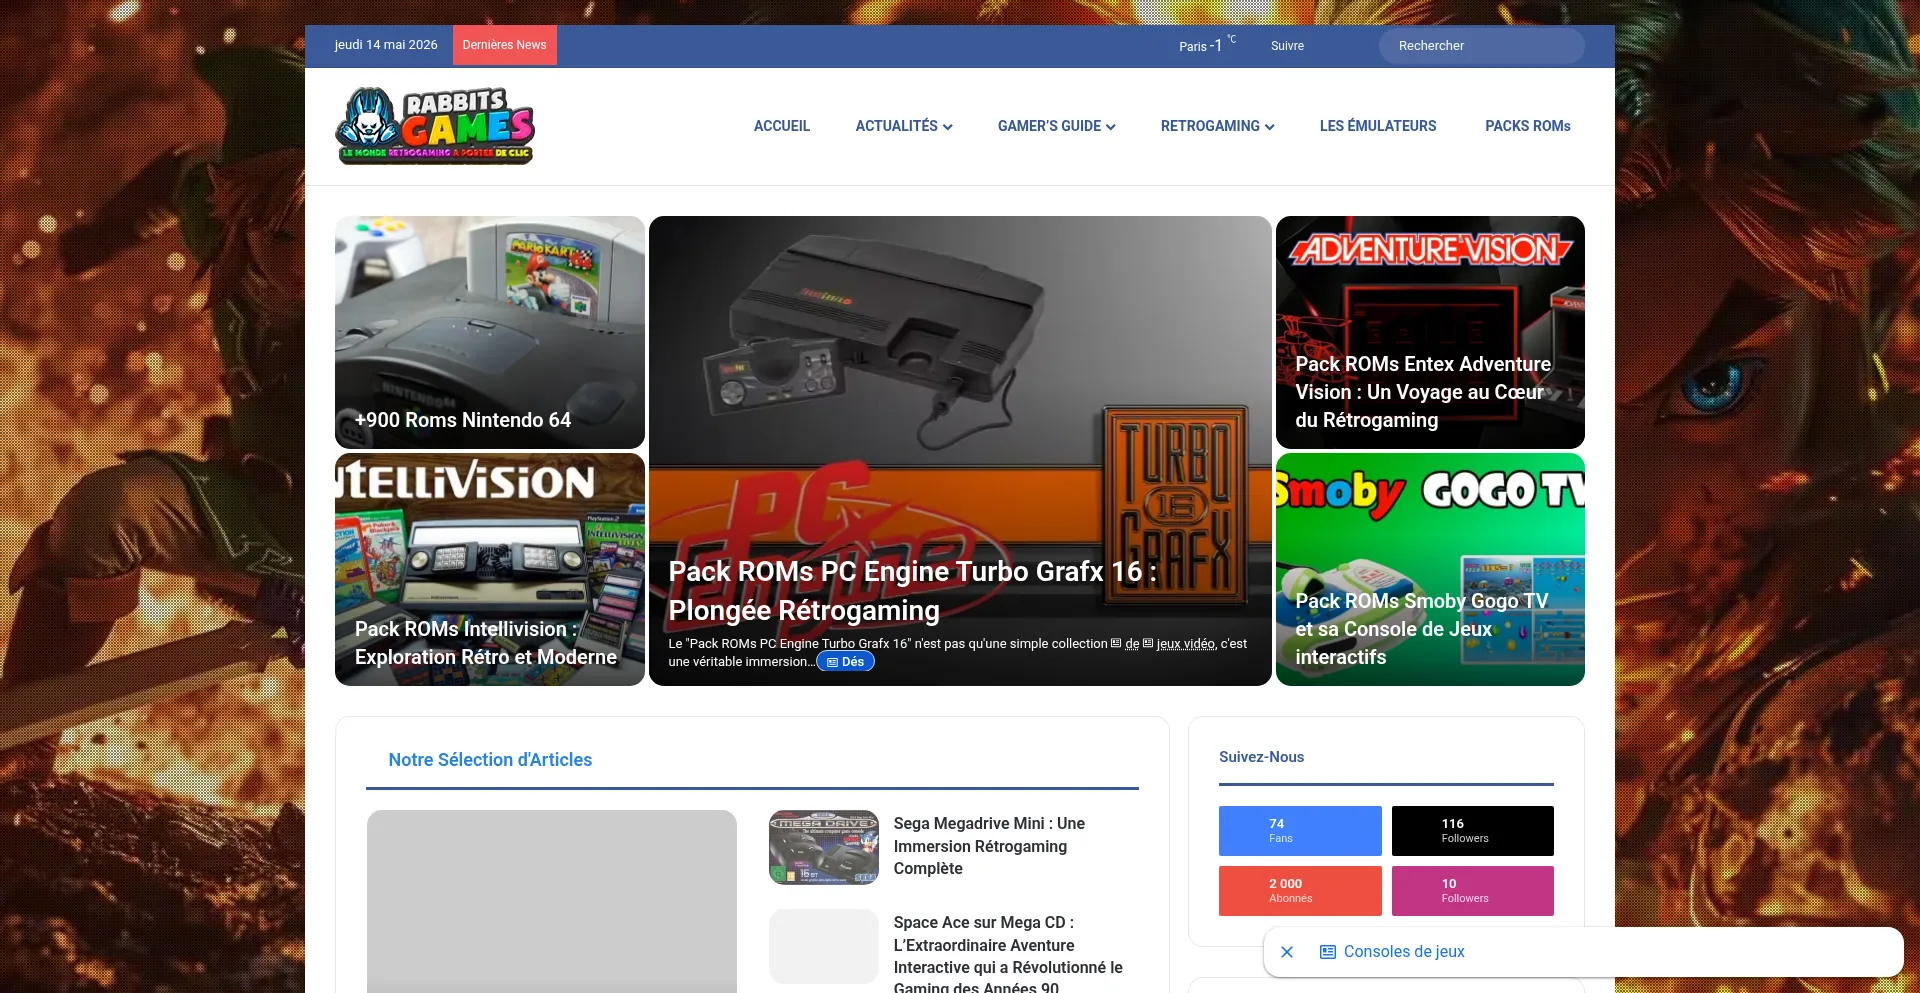Click the Suivre link in top bar

coord(1287,46)
